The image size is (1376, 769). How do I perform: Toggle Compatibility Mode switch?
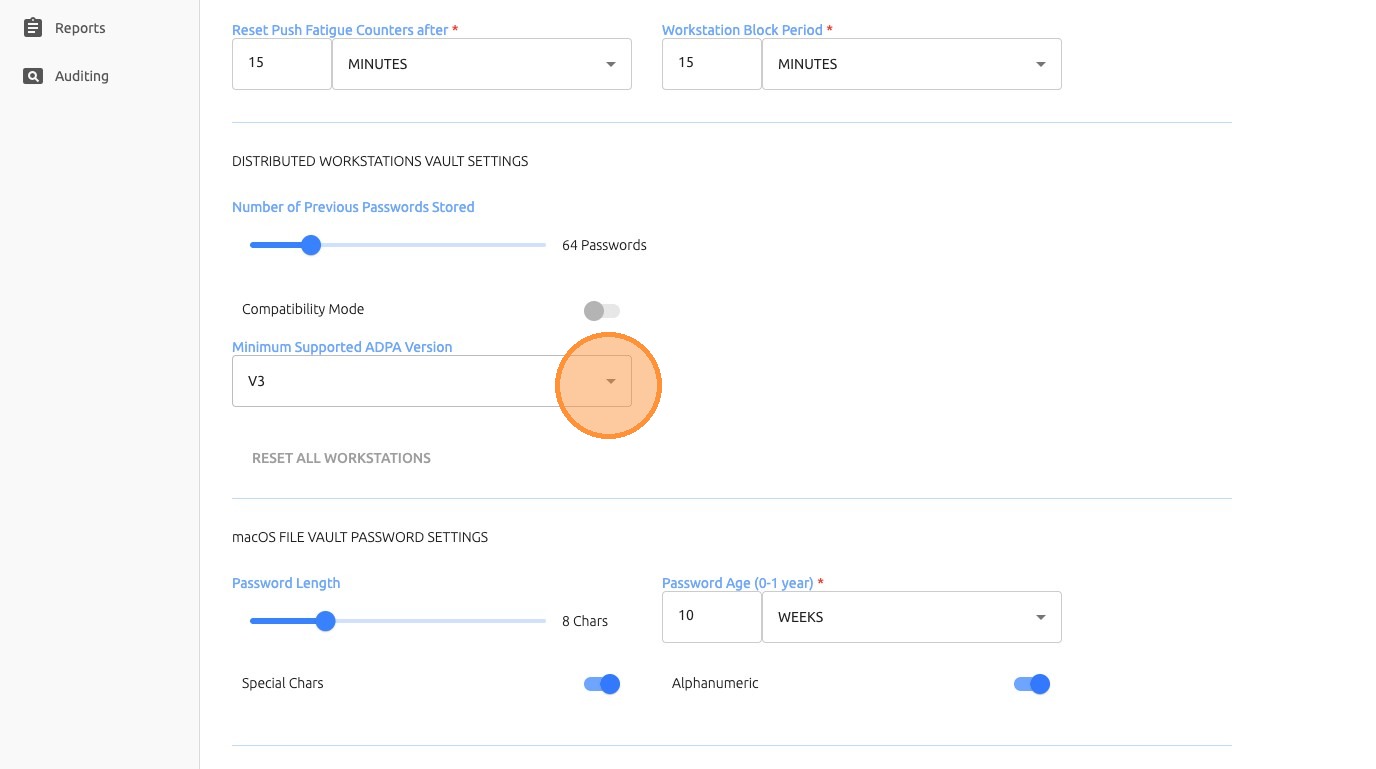coord(602,311)
